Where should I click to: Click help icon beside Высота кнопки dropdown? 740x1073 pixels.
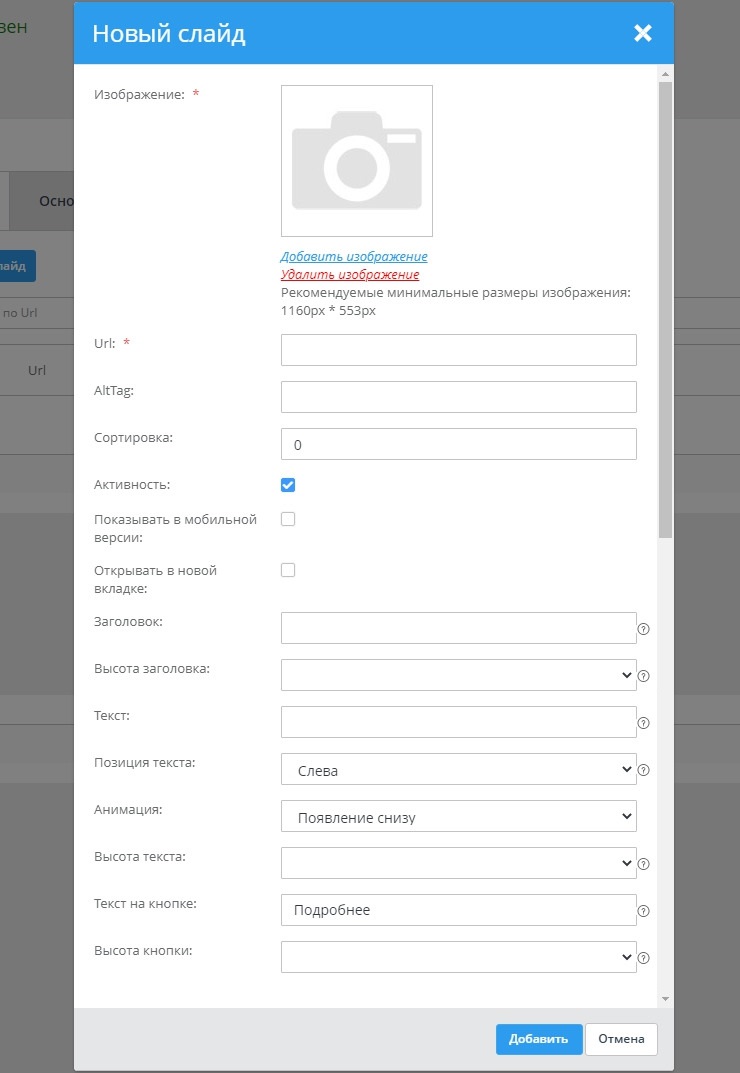644,958
